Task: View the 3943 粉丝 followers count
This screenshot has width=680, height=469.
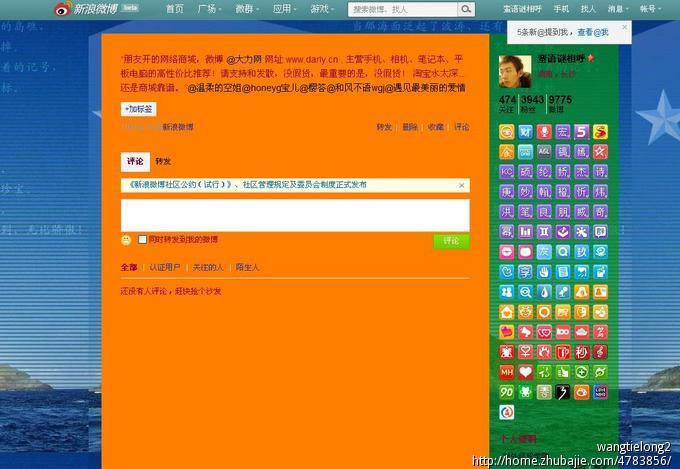Action: (532, 104)
